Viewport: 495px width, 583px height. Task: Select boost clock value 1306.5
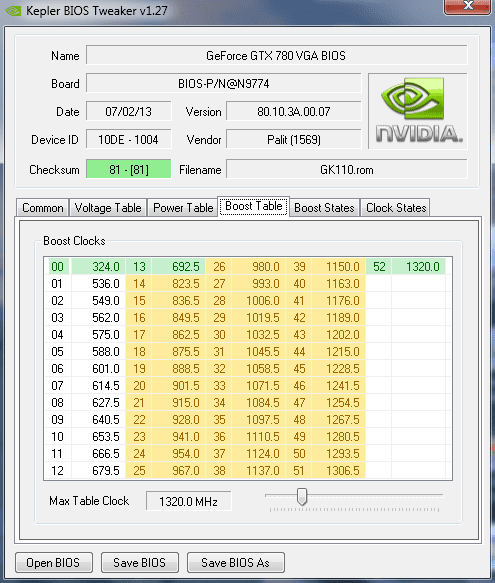pyautogui.click(x=338, y=470)
